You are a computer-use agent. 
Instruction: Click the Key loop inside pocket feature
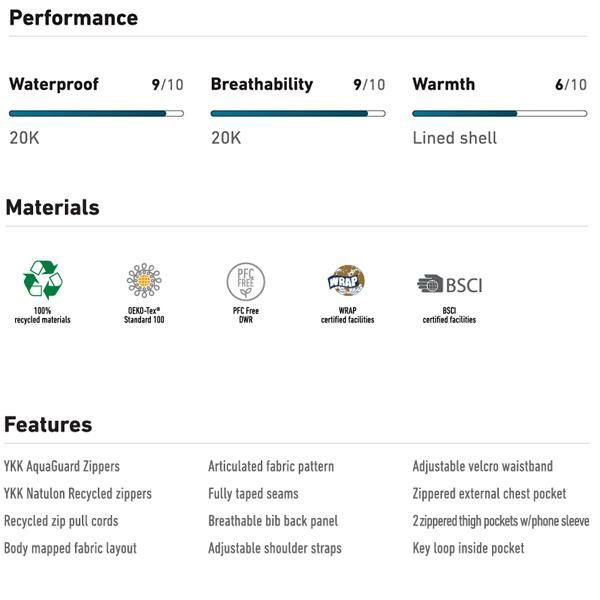(x=468, y=548)
